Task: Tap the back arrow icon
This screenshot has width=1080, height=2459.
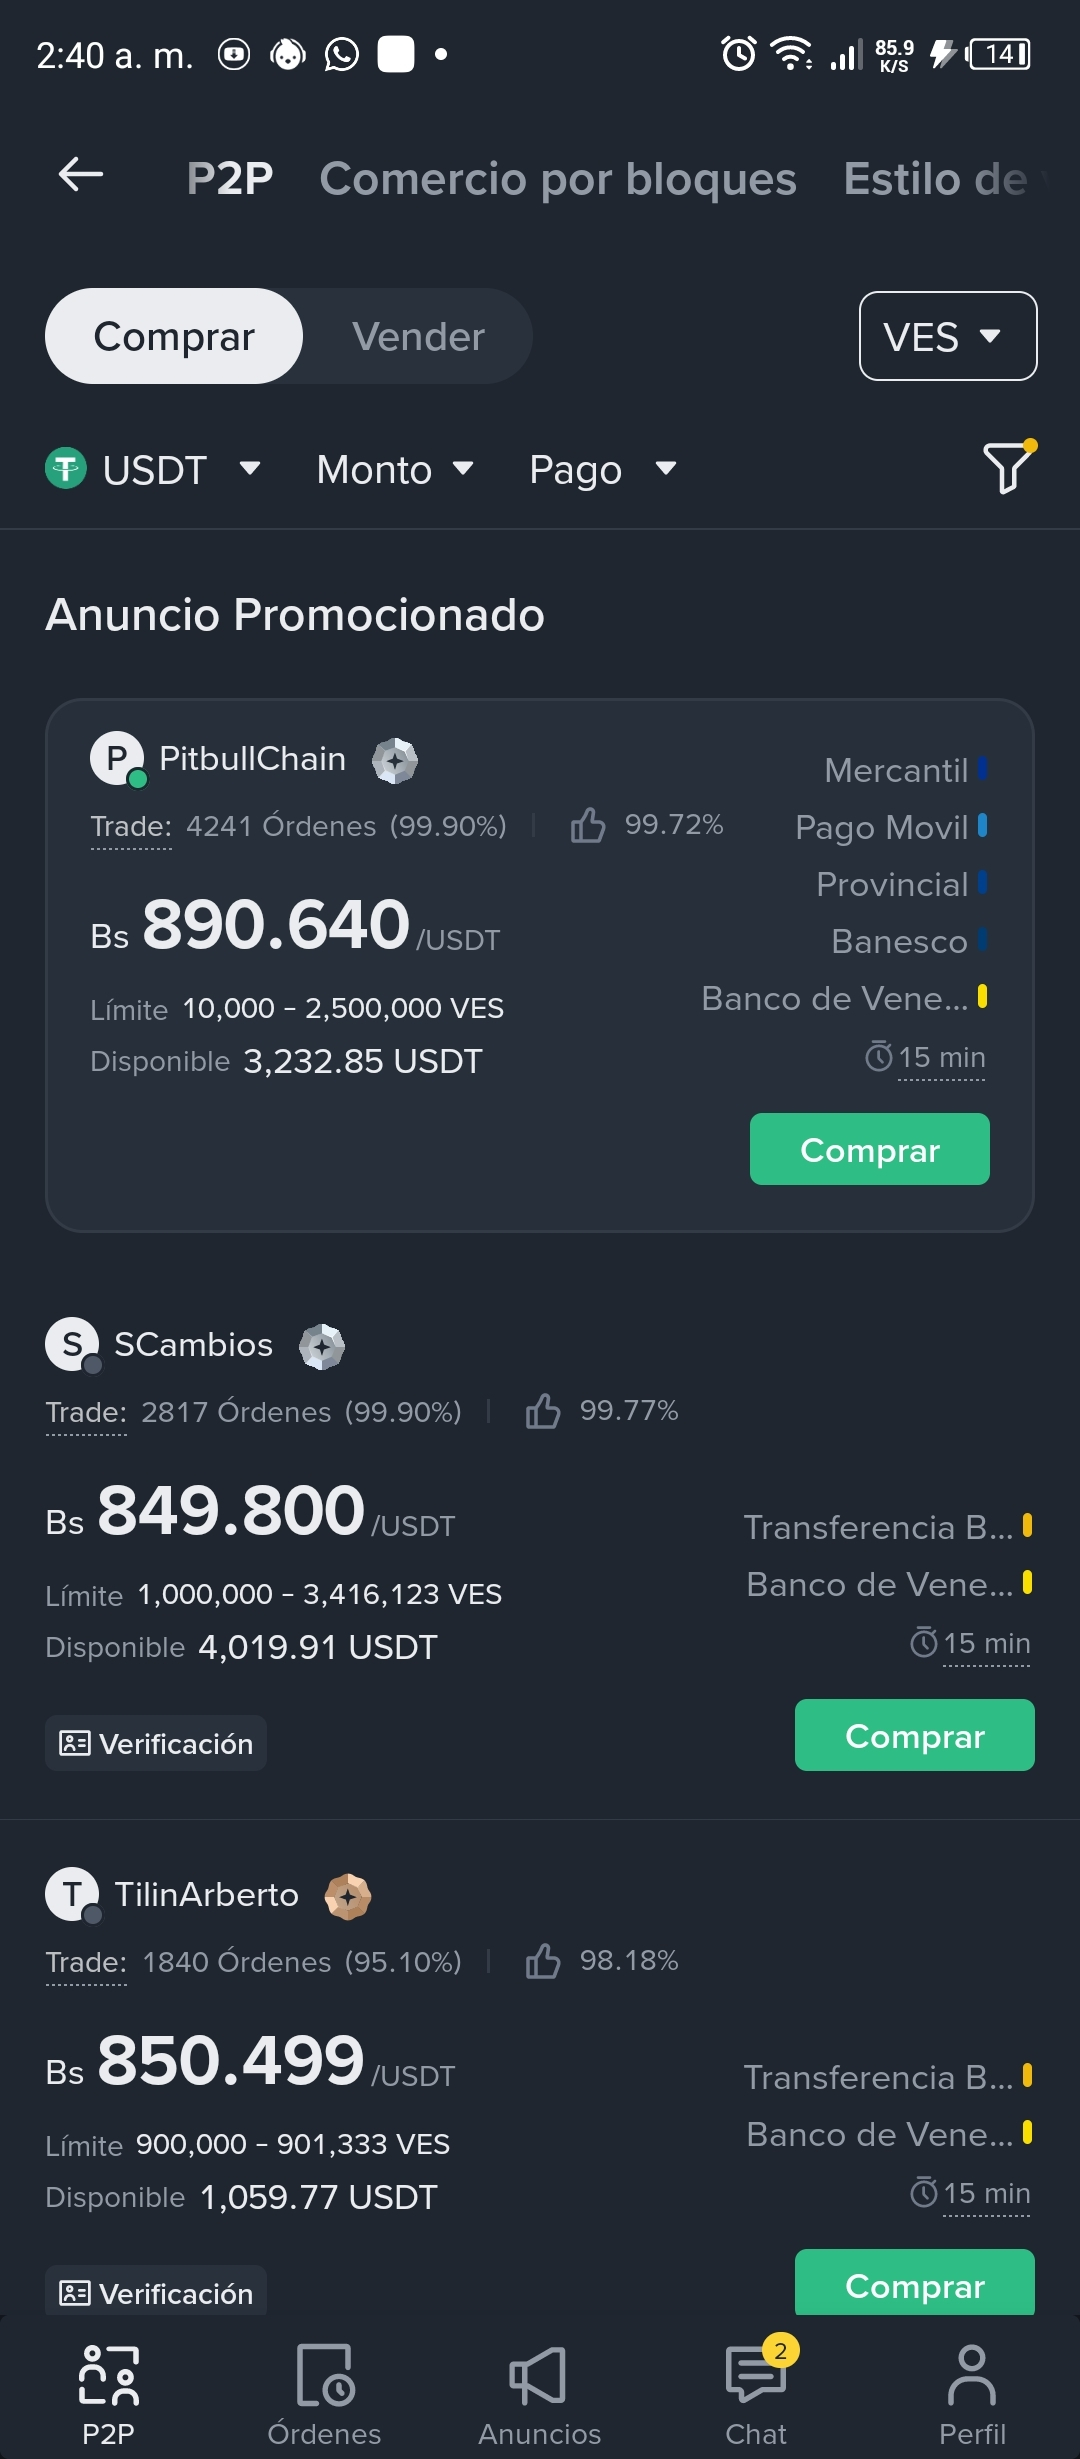Action: (x=81, y=175)
